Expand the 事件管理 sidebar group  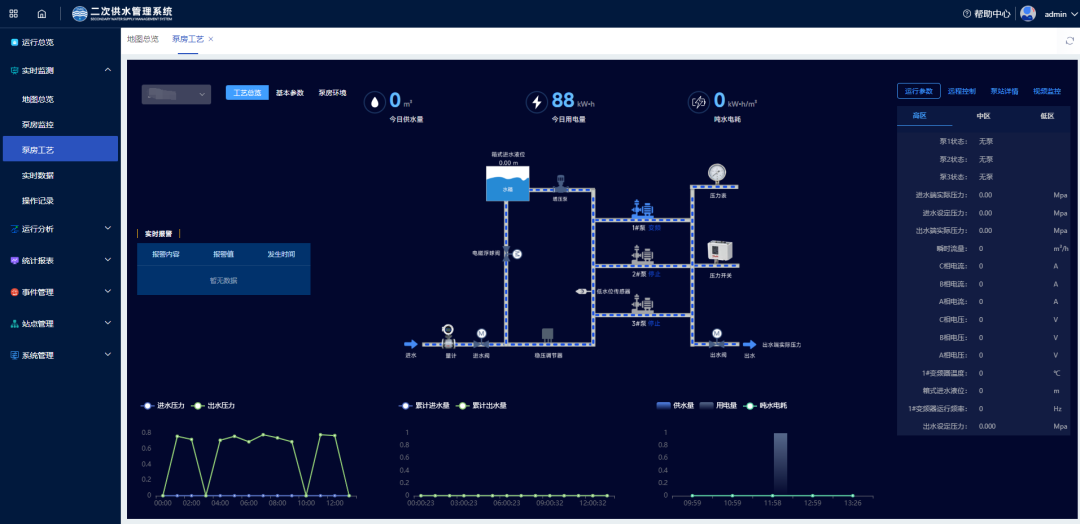(59, 292)
